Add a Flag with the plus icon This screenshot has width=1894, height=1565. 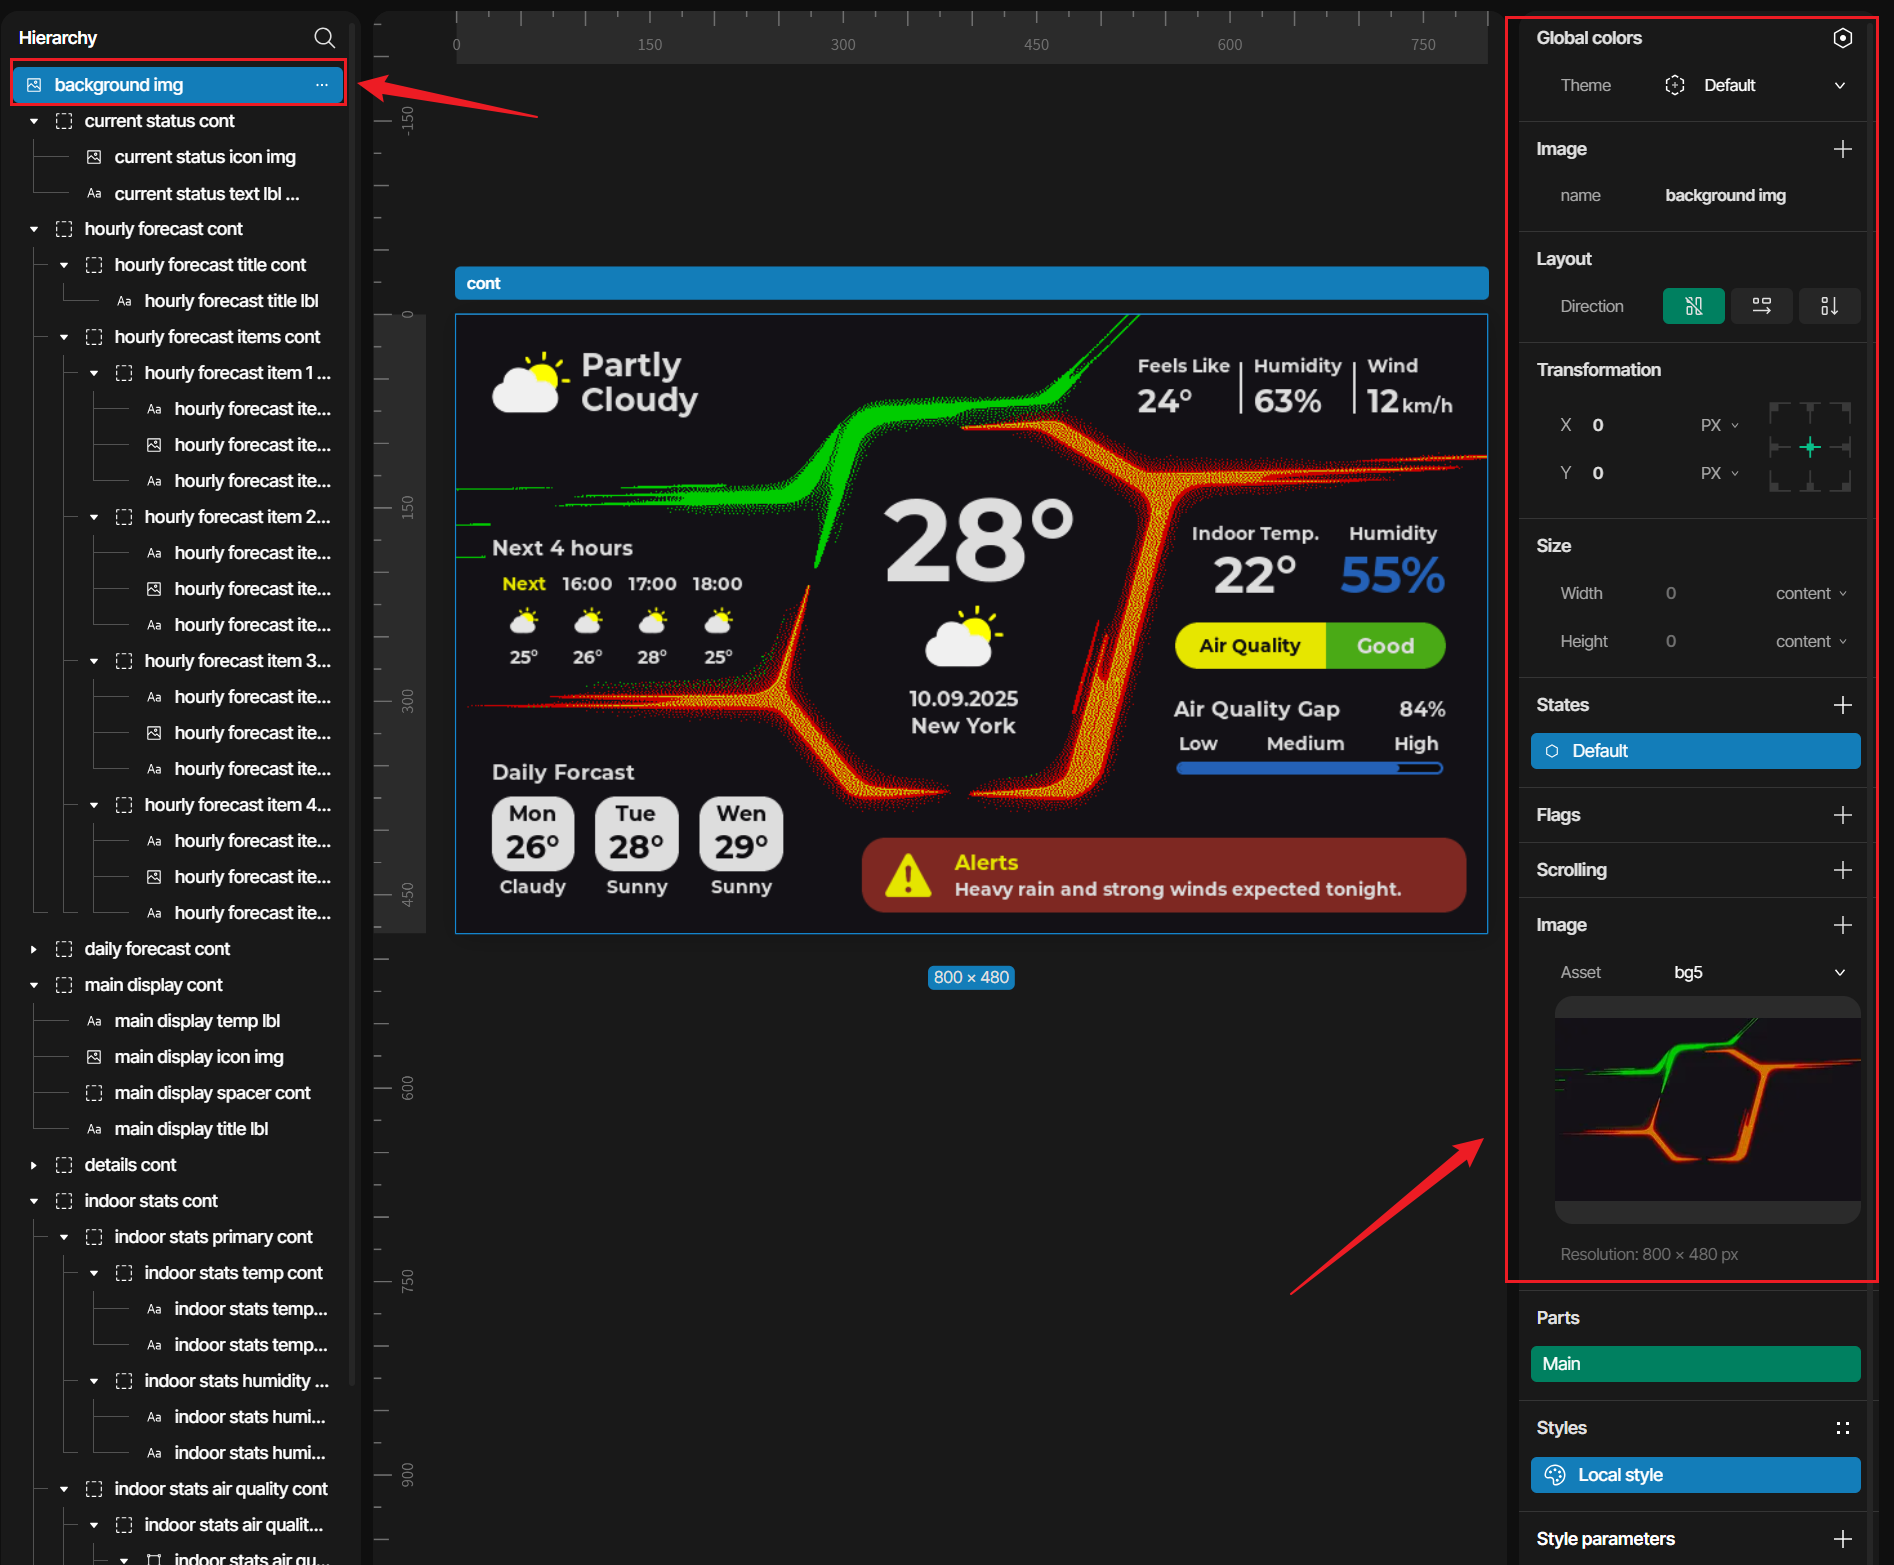click(x=1842, y=815)
